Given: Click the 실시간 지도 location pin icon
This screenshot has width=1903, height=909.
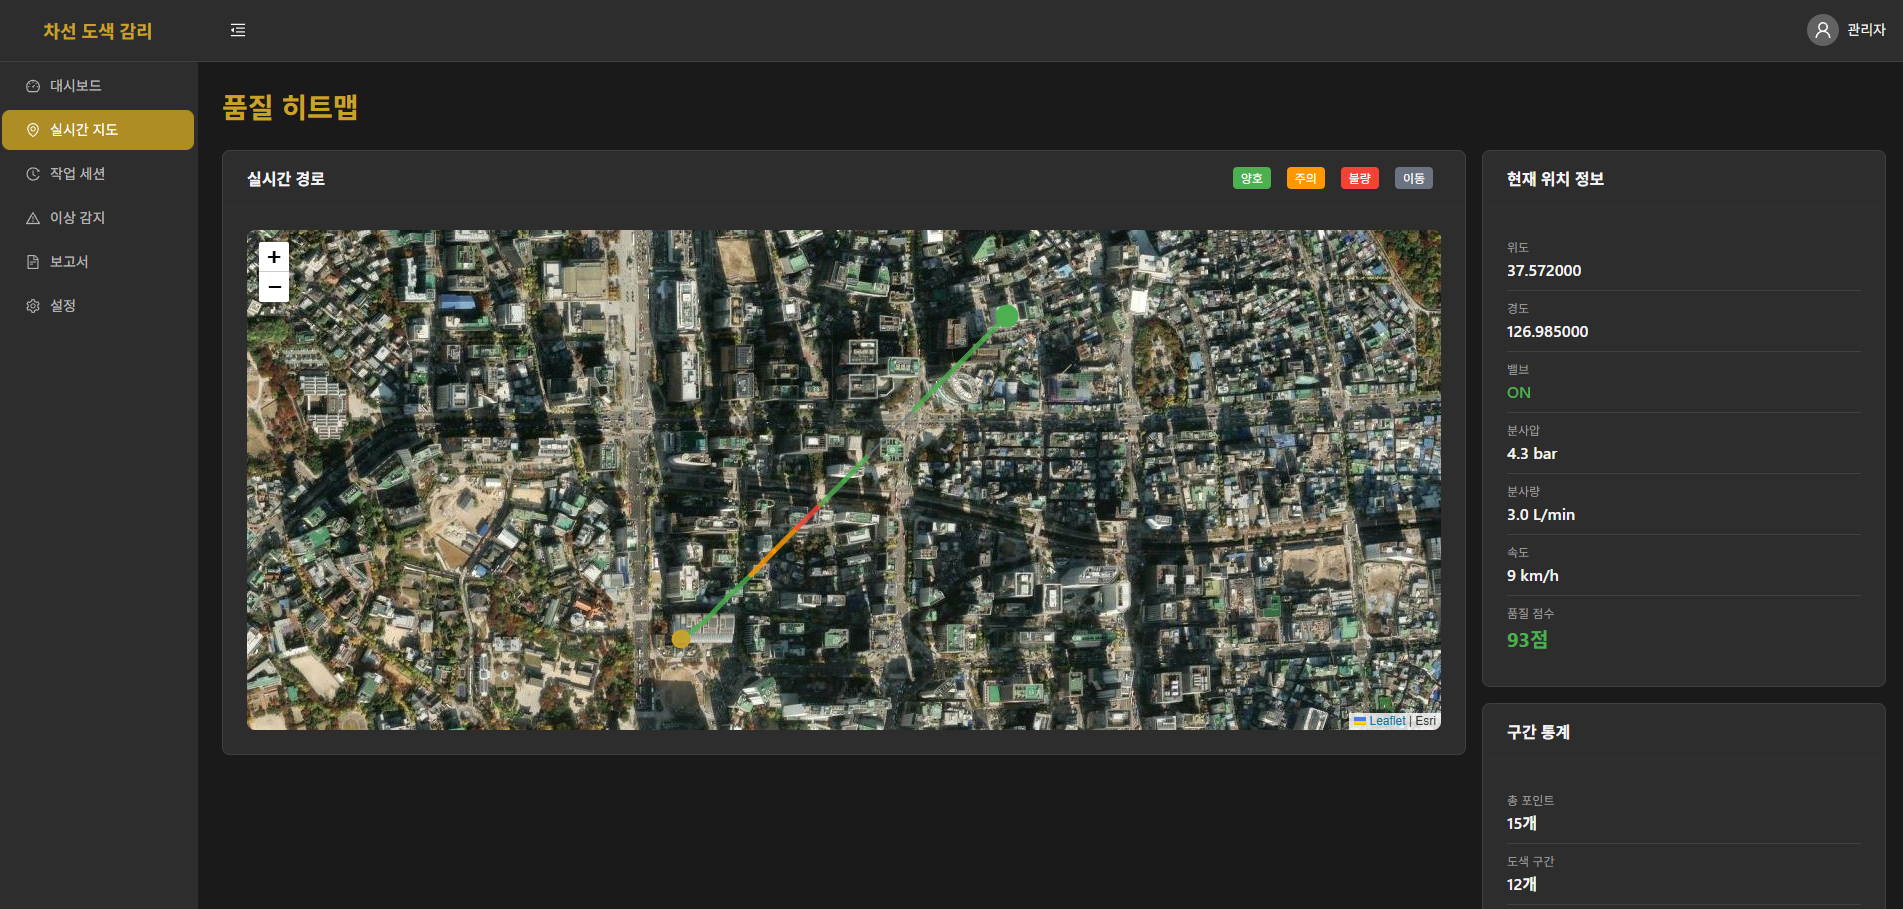Looking at the screenshot, I should click(33, 130).
